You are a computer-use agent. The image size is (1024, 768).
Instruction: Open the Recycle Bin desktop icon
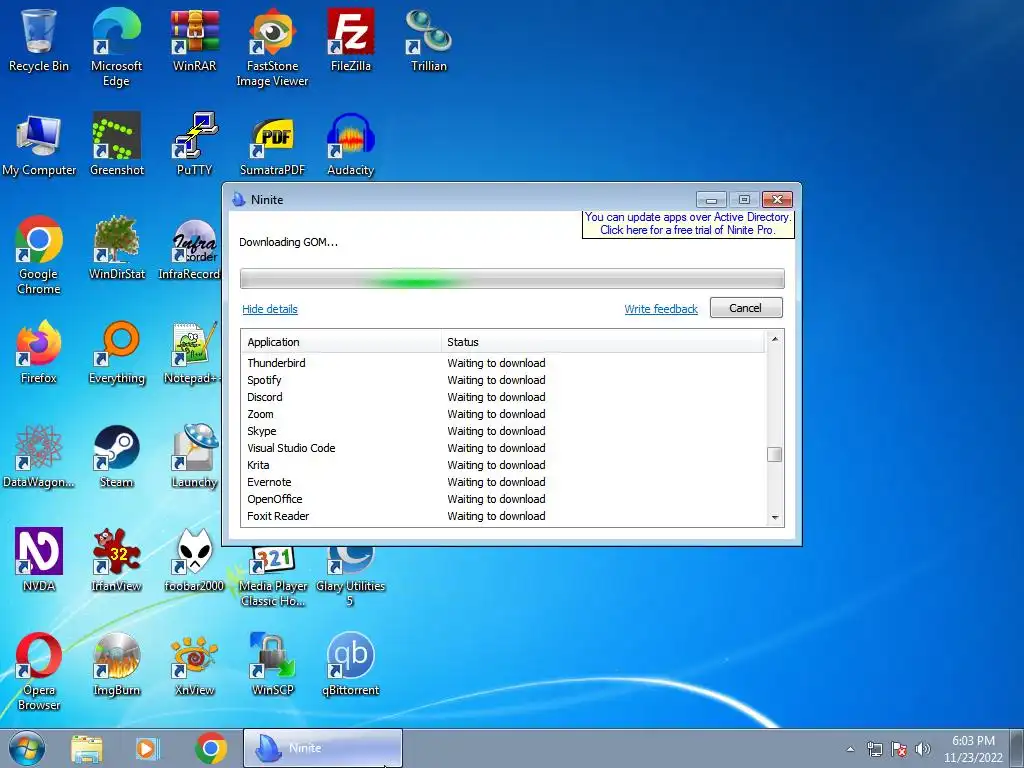[39, 40]
